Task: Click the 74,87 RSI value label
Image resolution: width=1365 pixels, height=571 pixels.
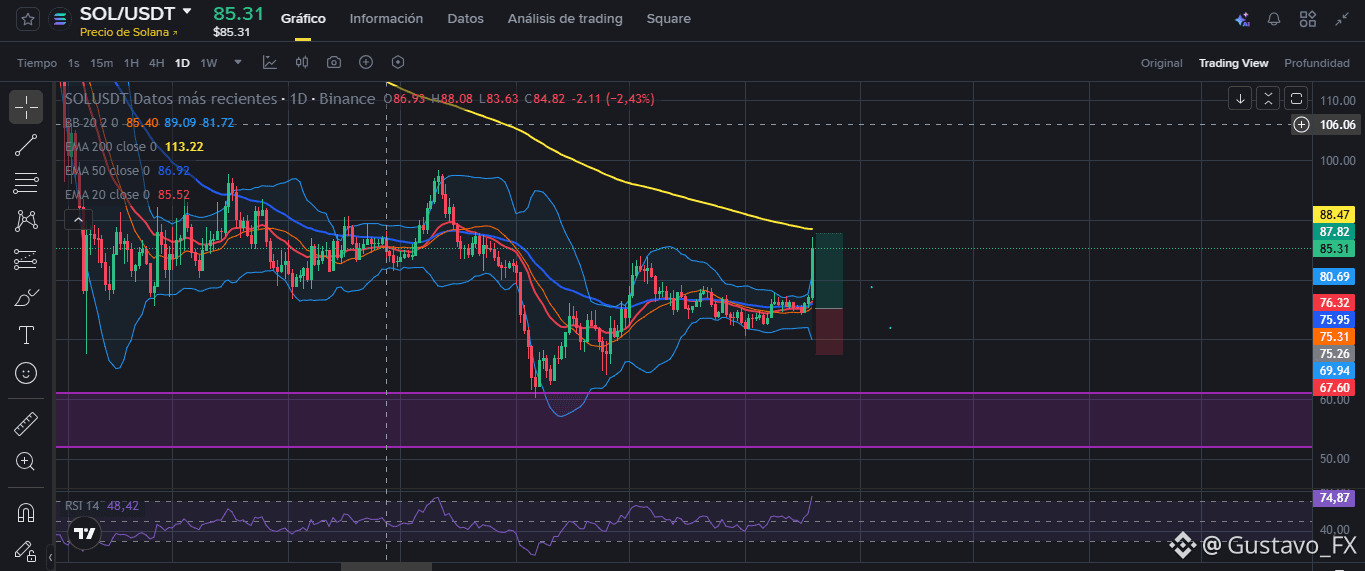Action: (1336, 497)
